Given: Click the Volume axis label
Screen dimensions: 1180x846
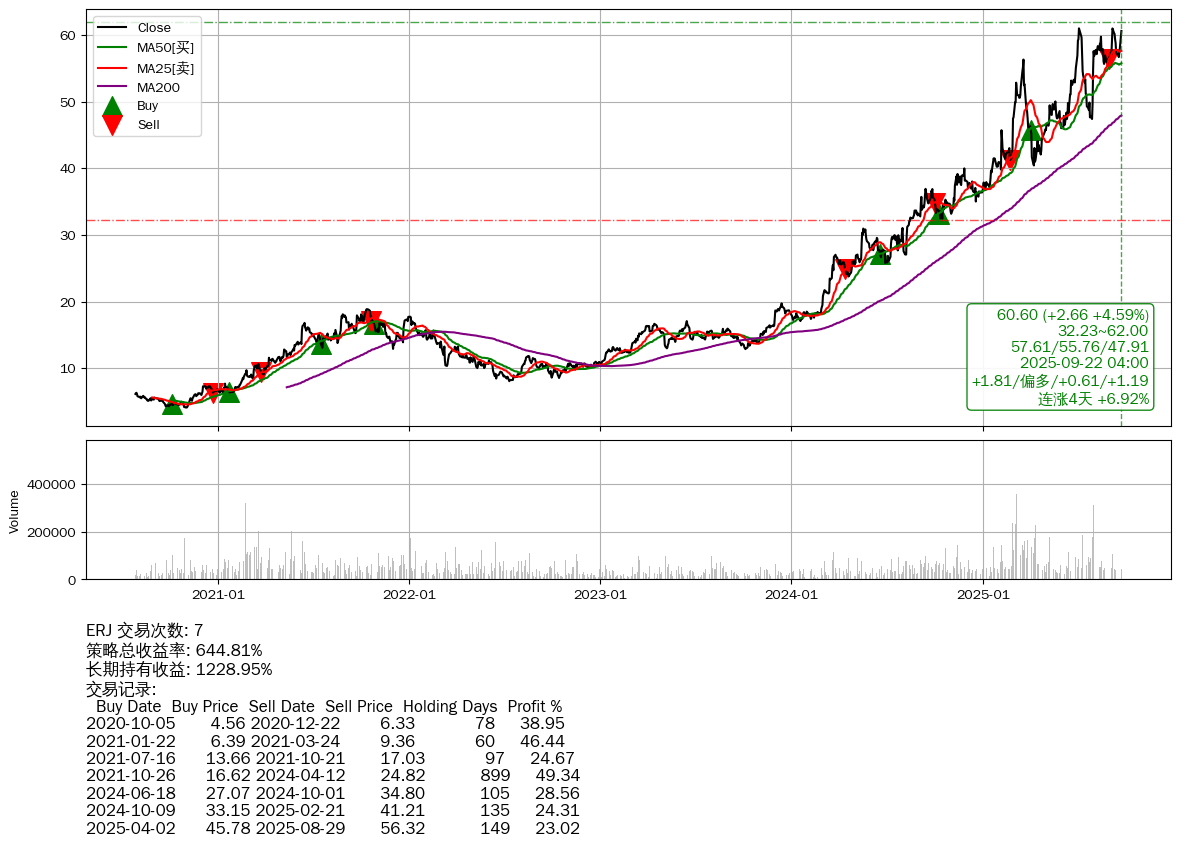Looking at the screenshot, I should tap(14, 510).
